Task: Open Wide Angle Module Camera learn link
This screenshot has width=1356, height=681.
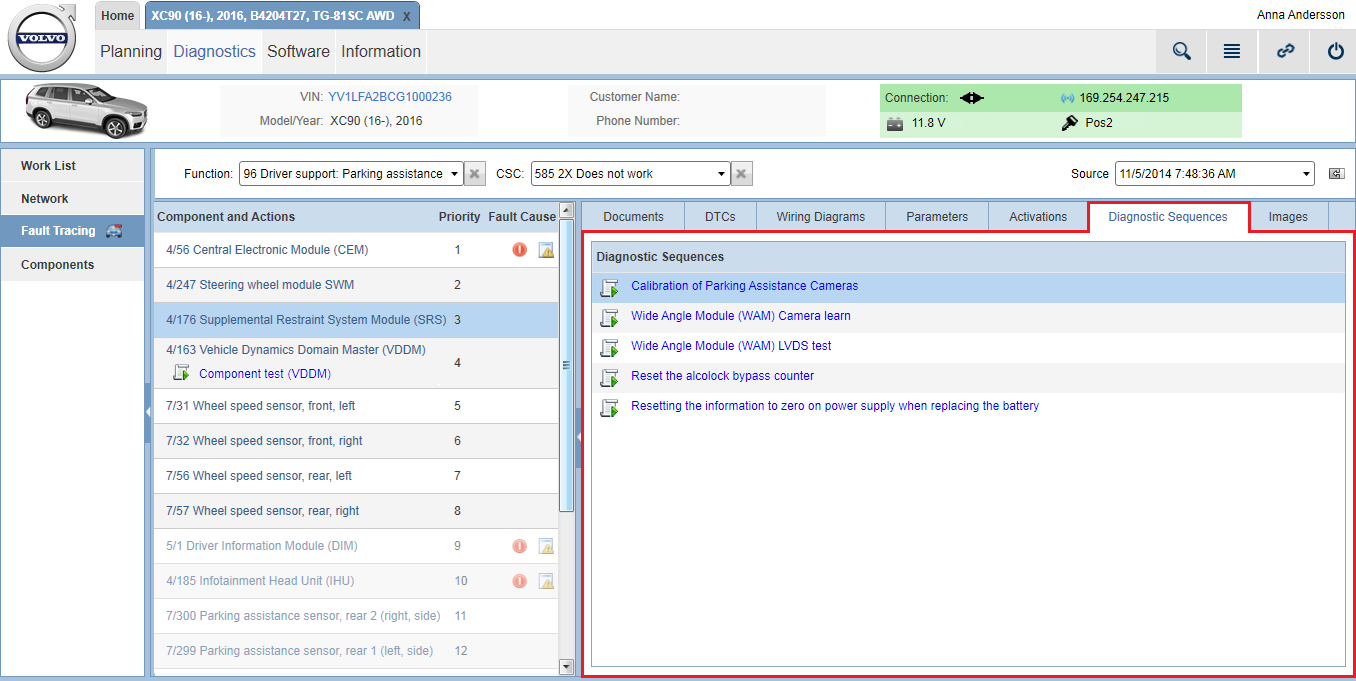Action: click(741, 316)
